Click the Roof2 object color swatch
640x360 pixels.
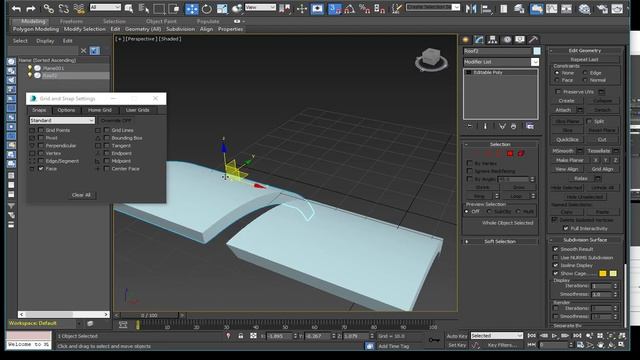pos(537,51)
